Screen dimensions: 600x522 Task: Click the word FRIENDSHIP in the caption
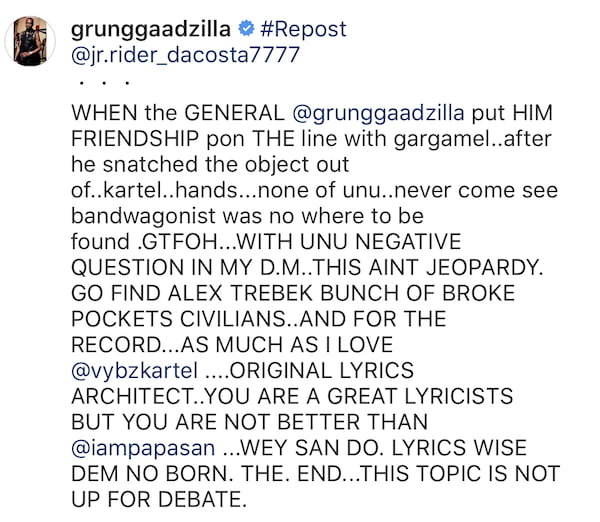[x=135, y=139]
